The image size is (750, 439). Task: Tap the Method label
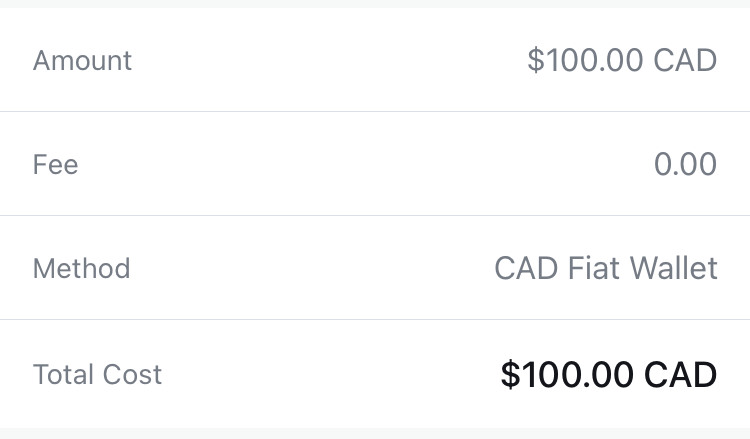[x=81, y=268]
